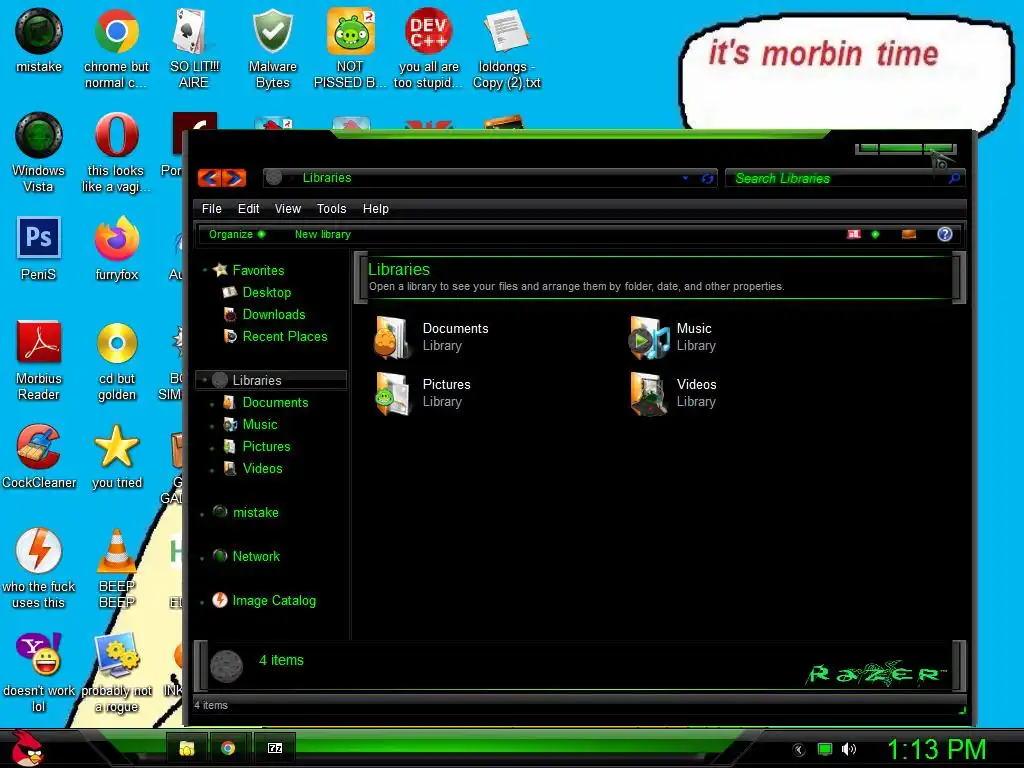Open Chrome from the taskbar
The image size is (1024, 768).
coord(228,748)
